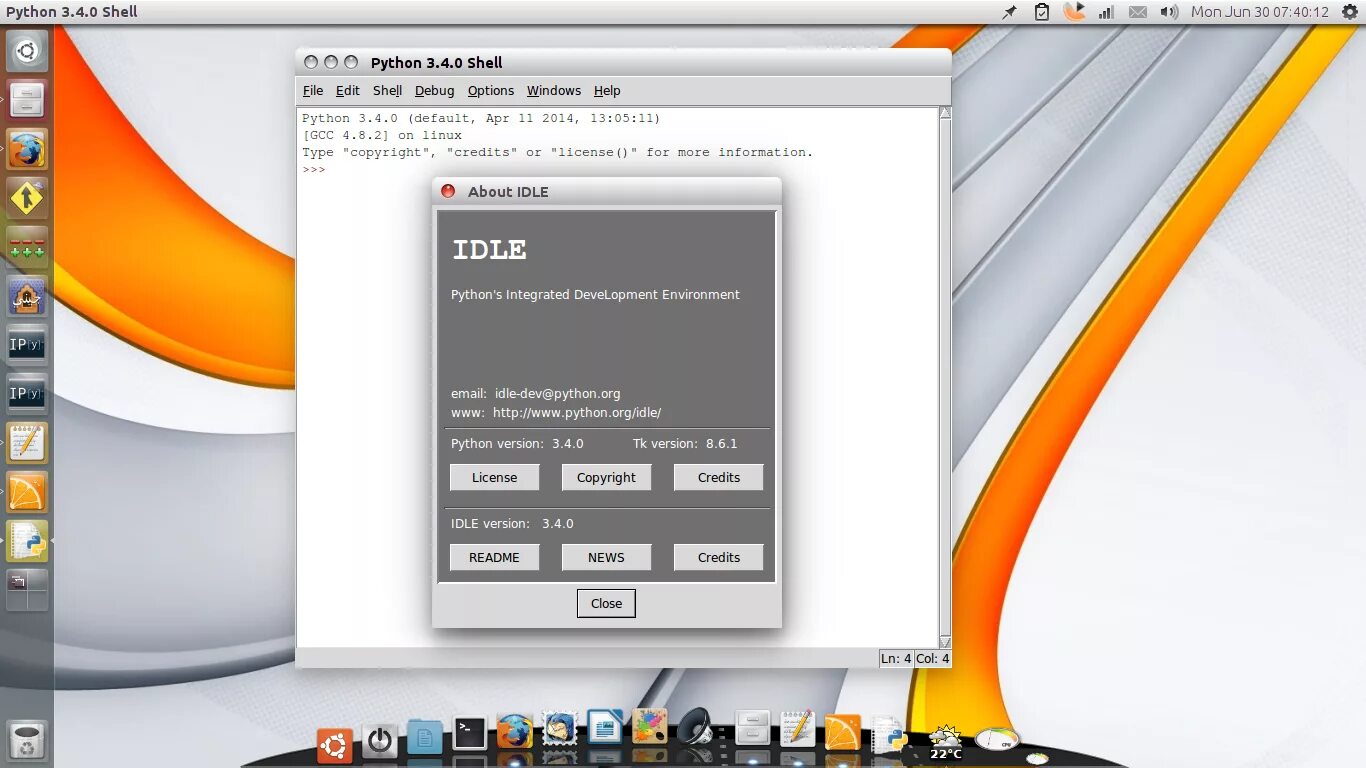Click the Copyright button
Screen dimensions: 1366x768
click(x=606, y=477)
